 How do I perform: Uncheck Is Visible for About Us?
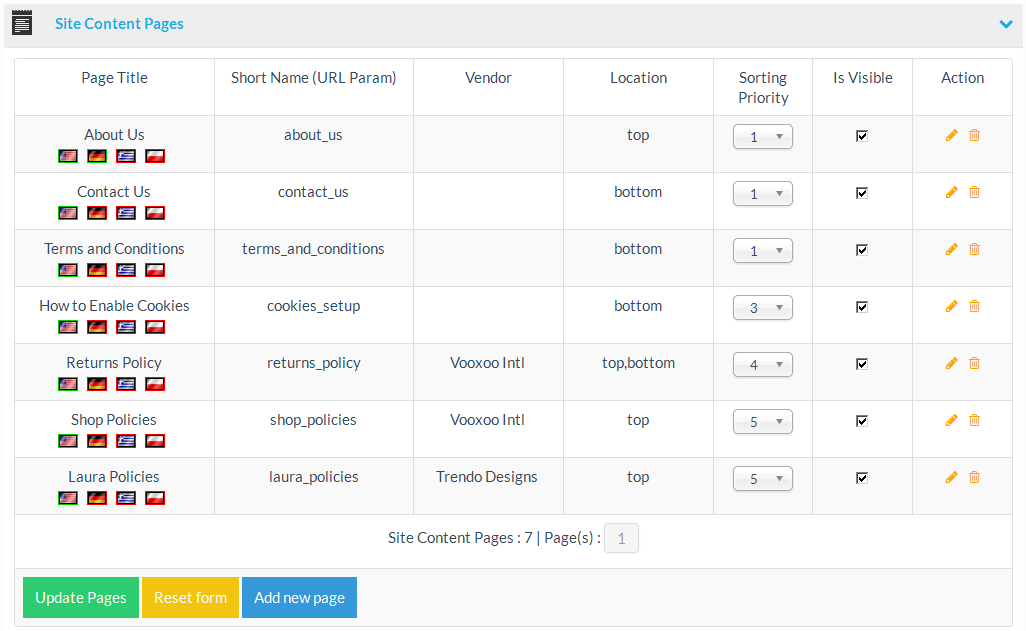pos(862,136)
